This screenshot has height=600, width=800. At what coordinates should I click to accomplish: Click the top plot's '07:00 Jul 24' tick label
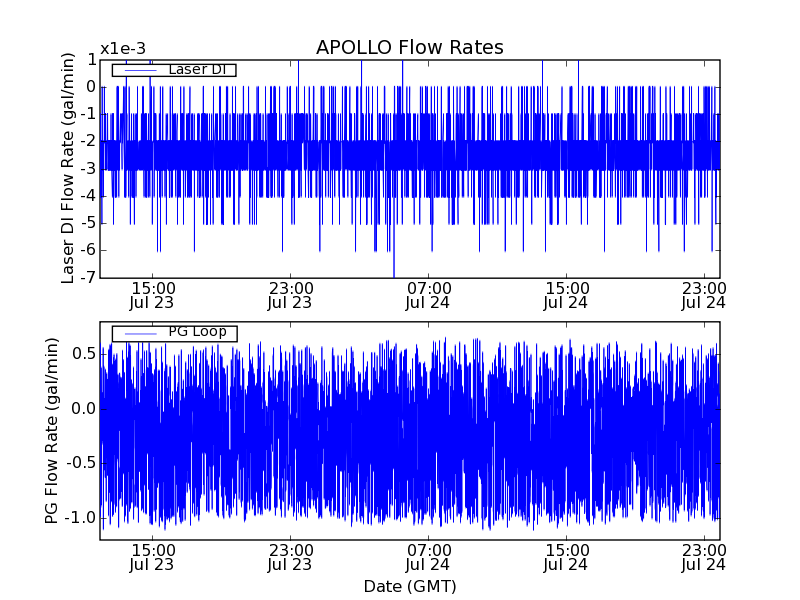coord(428,296)
